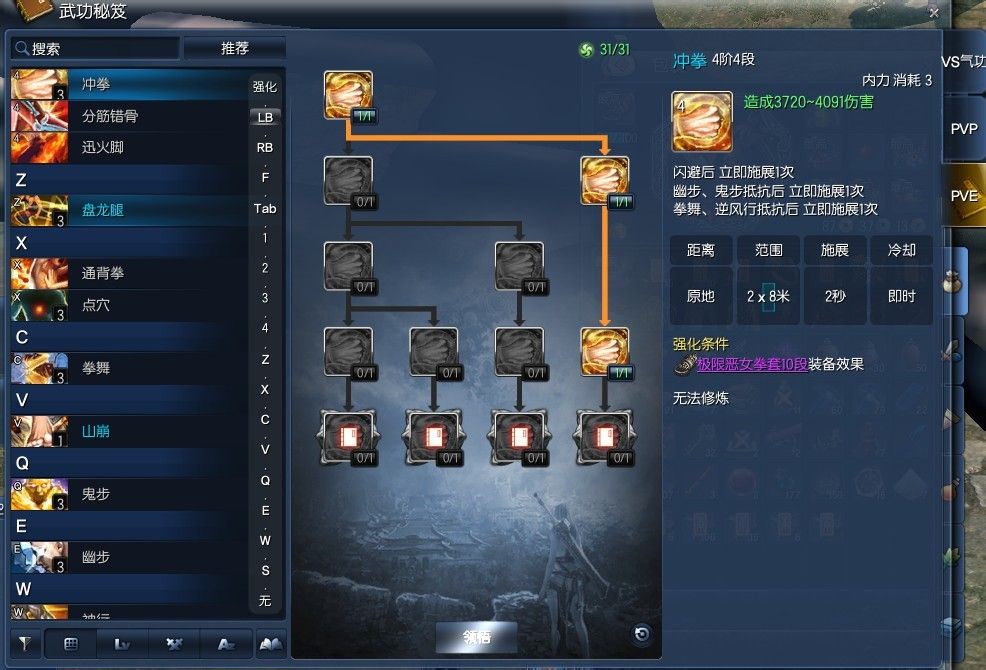Open the 极限恶女拳套10段 item link

(x=751, y=364)
